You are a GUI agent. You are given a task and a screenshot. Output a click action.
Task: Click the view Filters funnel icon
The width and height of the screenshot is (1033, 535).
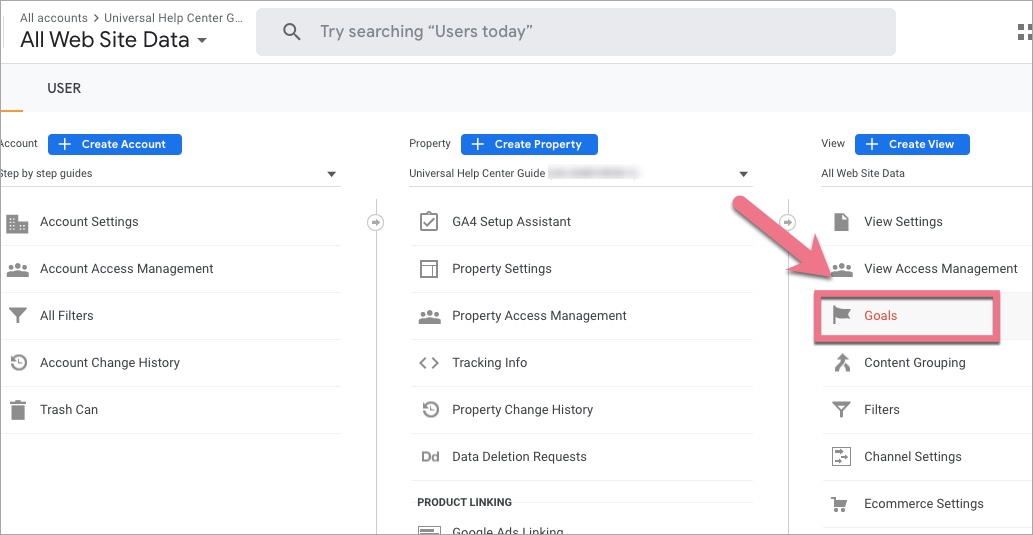[841, 410]
